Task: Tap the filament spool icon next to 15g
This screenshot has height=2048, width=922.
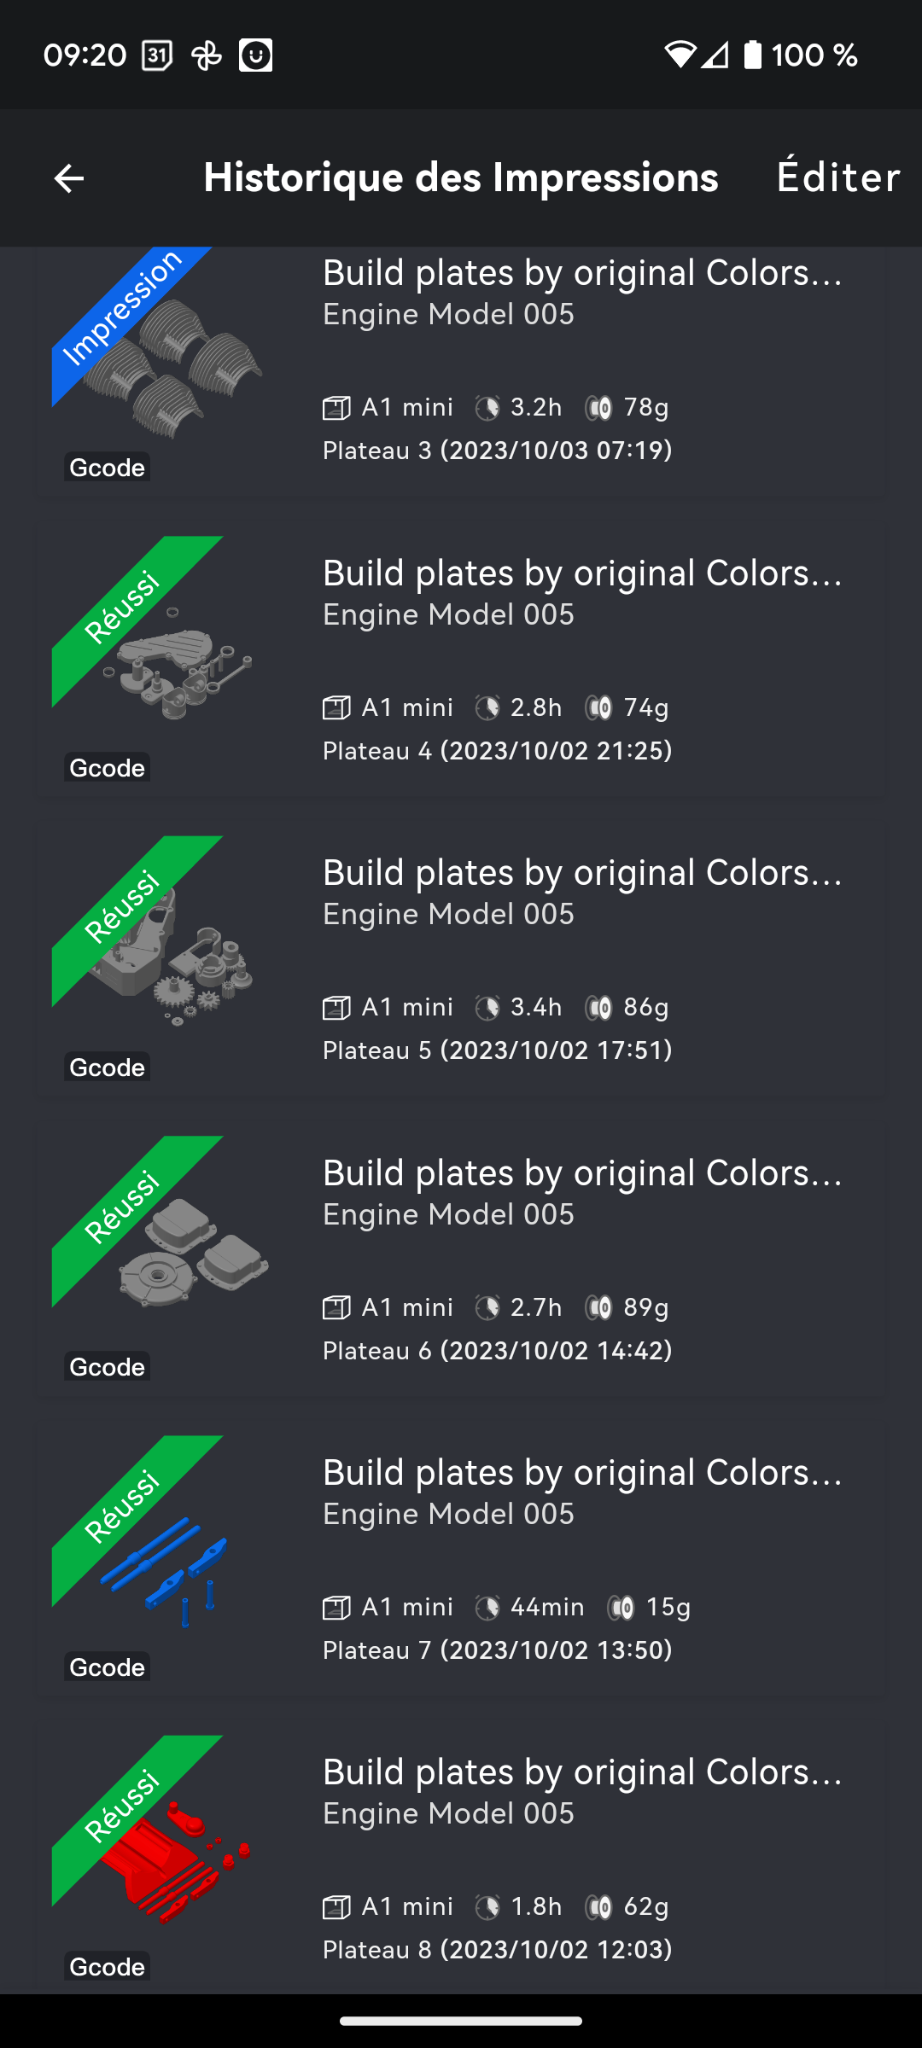Action: pyautogui.click(x=622, y=1607)
